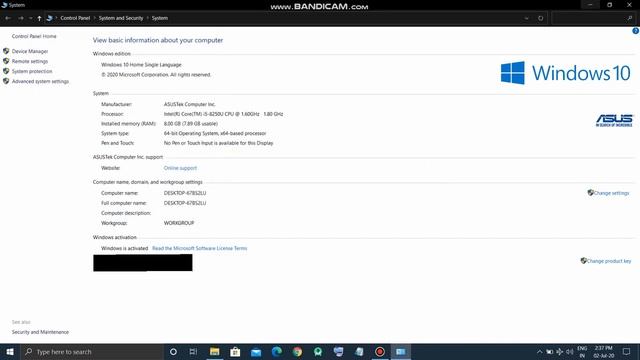640x360 pixels.
Task: Click System and Security breadcrumb
Action: [x=121, y=18]
